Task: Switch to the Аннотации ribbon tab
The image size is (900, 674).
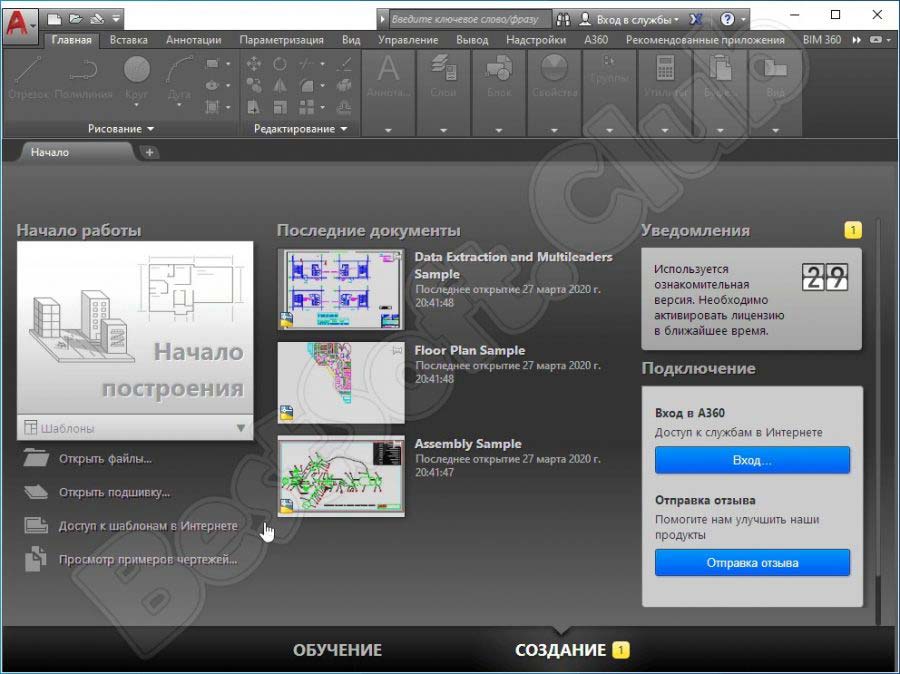Action: coord(193,40)
